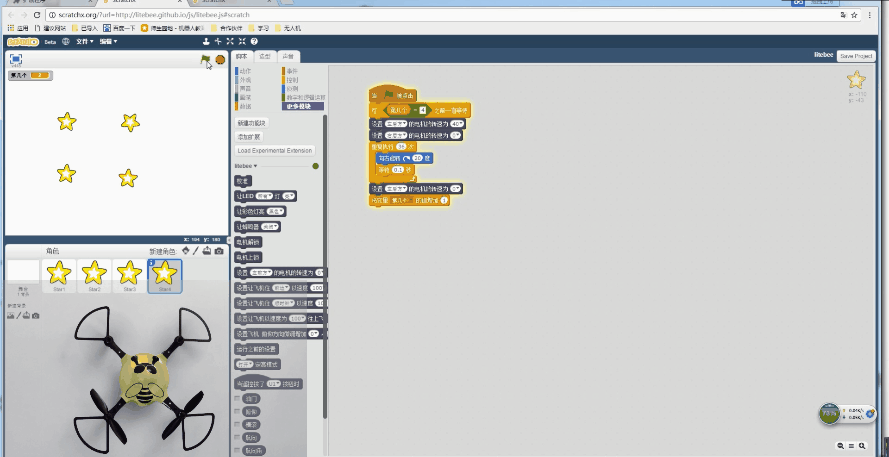Click the help question mark icon

coord(254,41)
